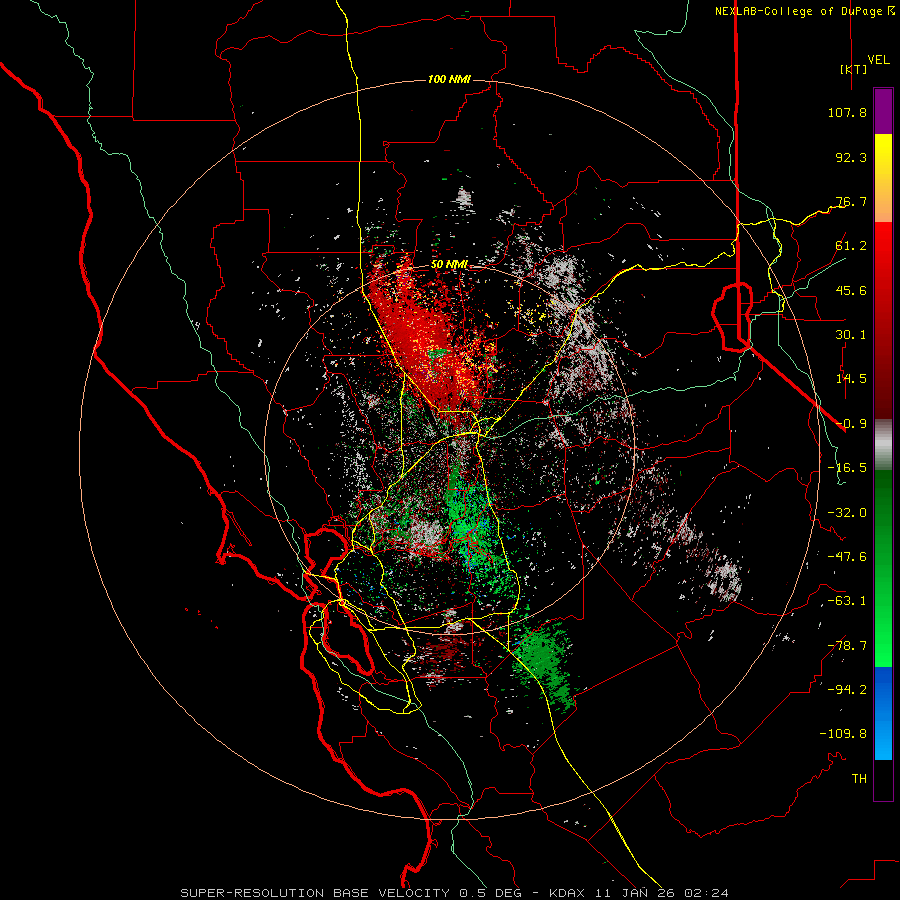Click the 92.3 velocity scale value
This screenshot has width=900, height=900.
tap(851, 157)
